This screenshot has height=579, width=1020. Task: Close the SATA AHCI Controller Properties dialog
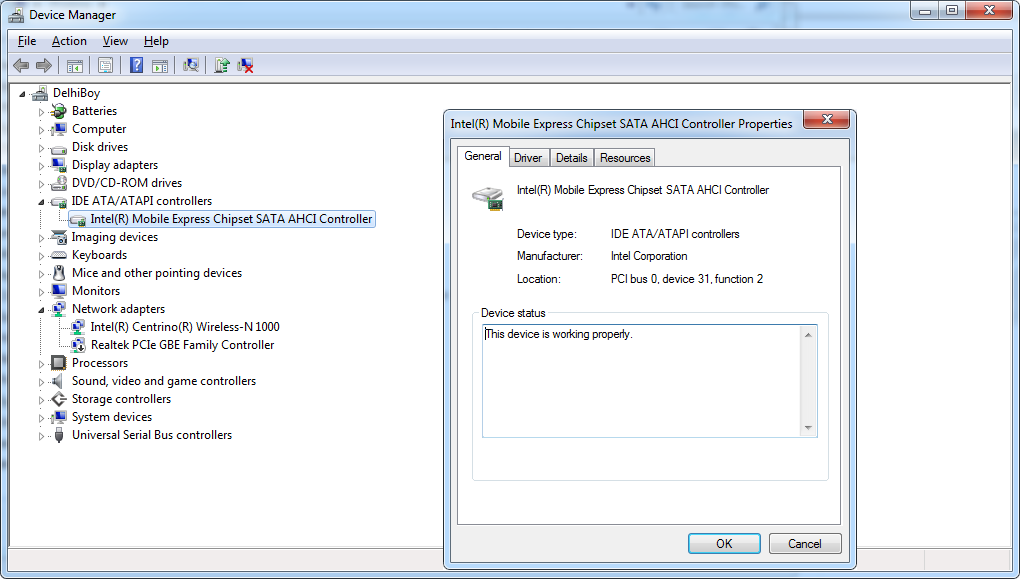[827, 119]
